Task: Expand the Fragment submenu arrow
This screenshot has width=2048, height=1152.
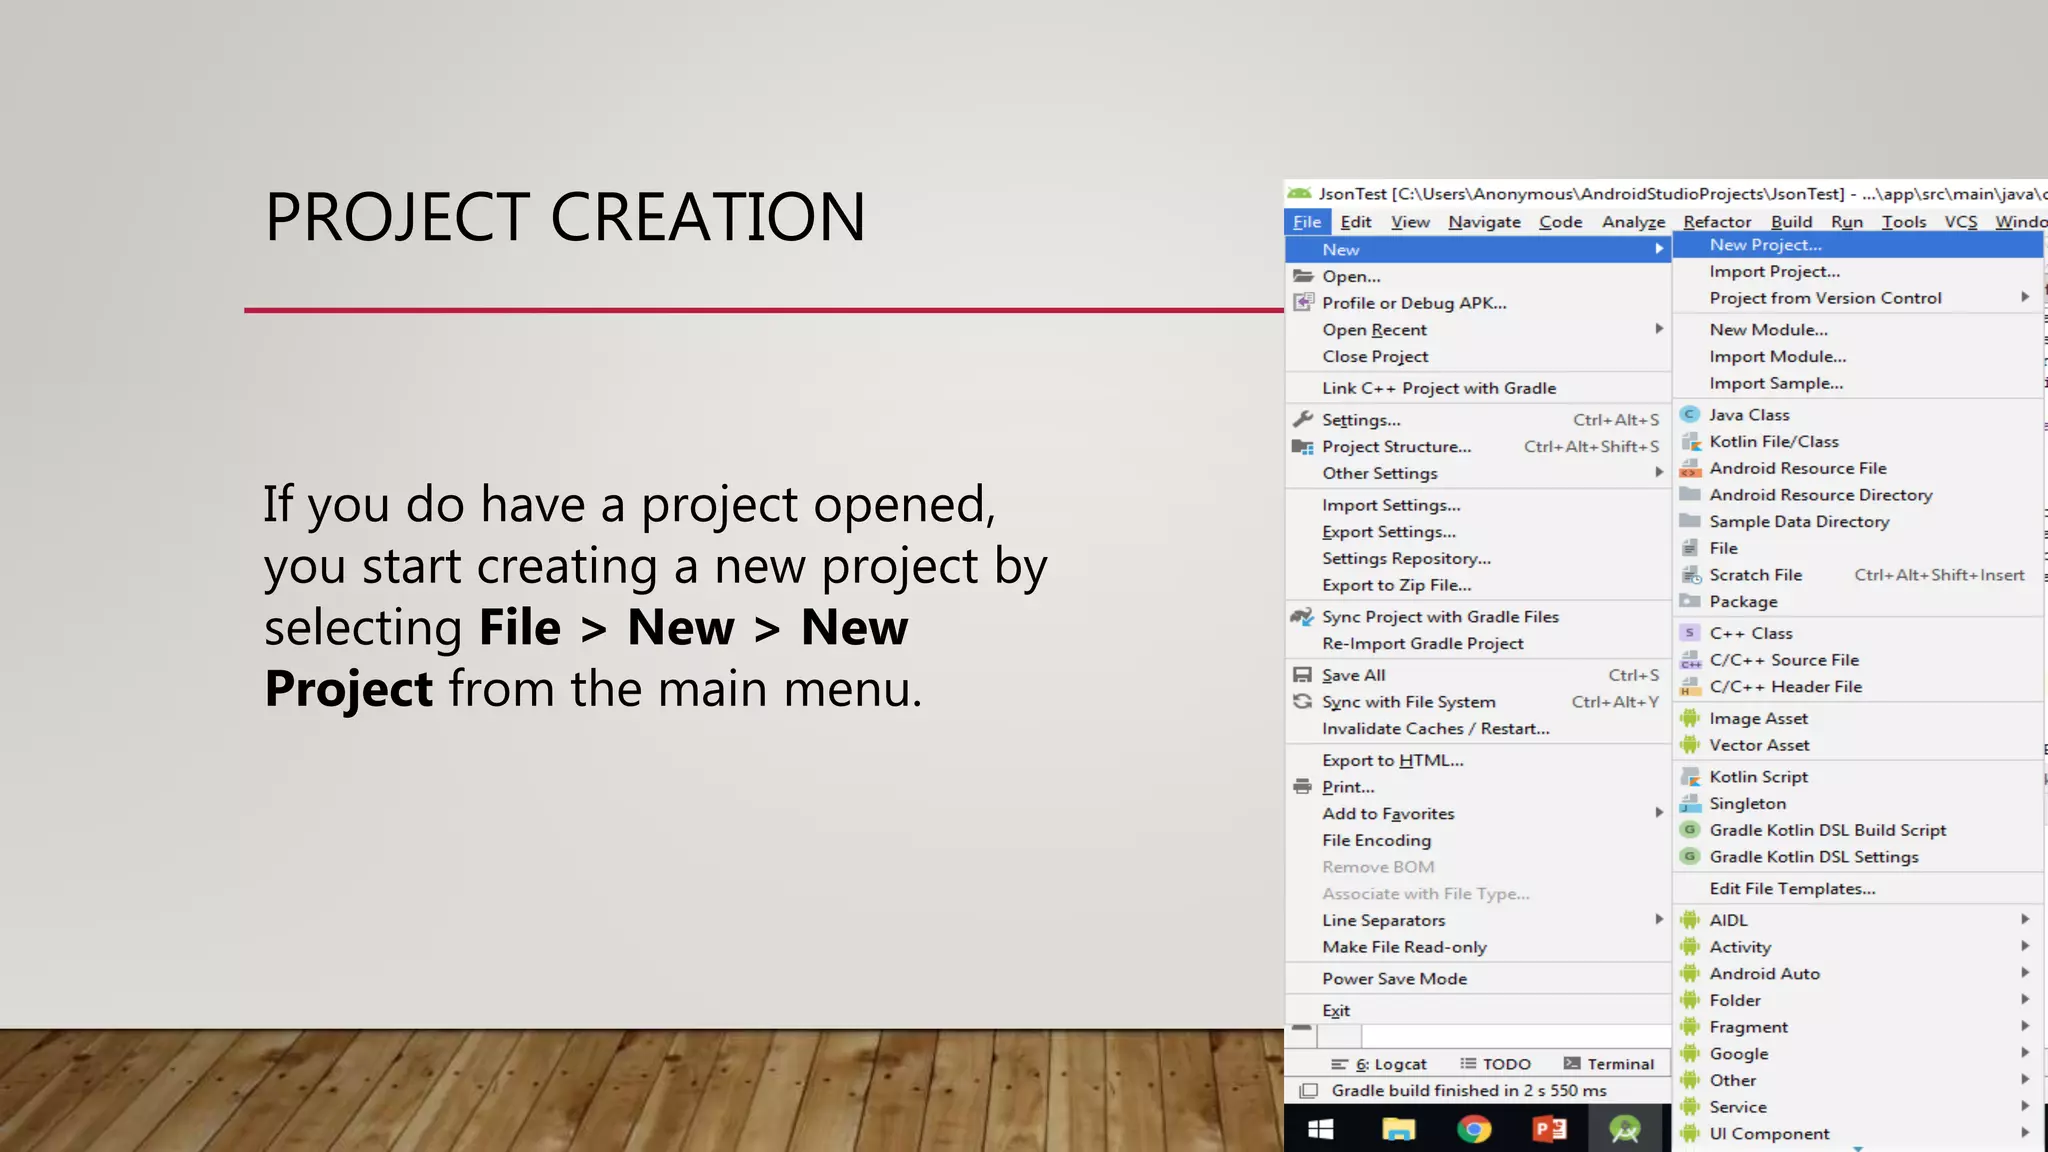Action: pos(2025,1026)
